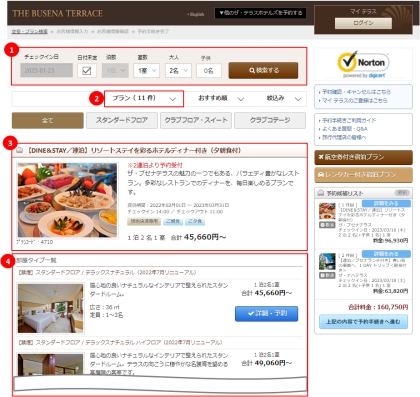The image size is (420, 397).
Task: Open the 大人 adults dropdown showing 2名
Action: [x=178, y=71]
